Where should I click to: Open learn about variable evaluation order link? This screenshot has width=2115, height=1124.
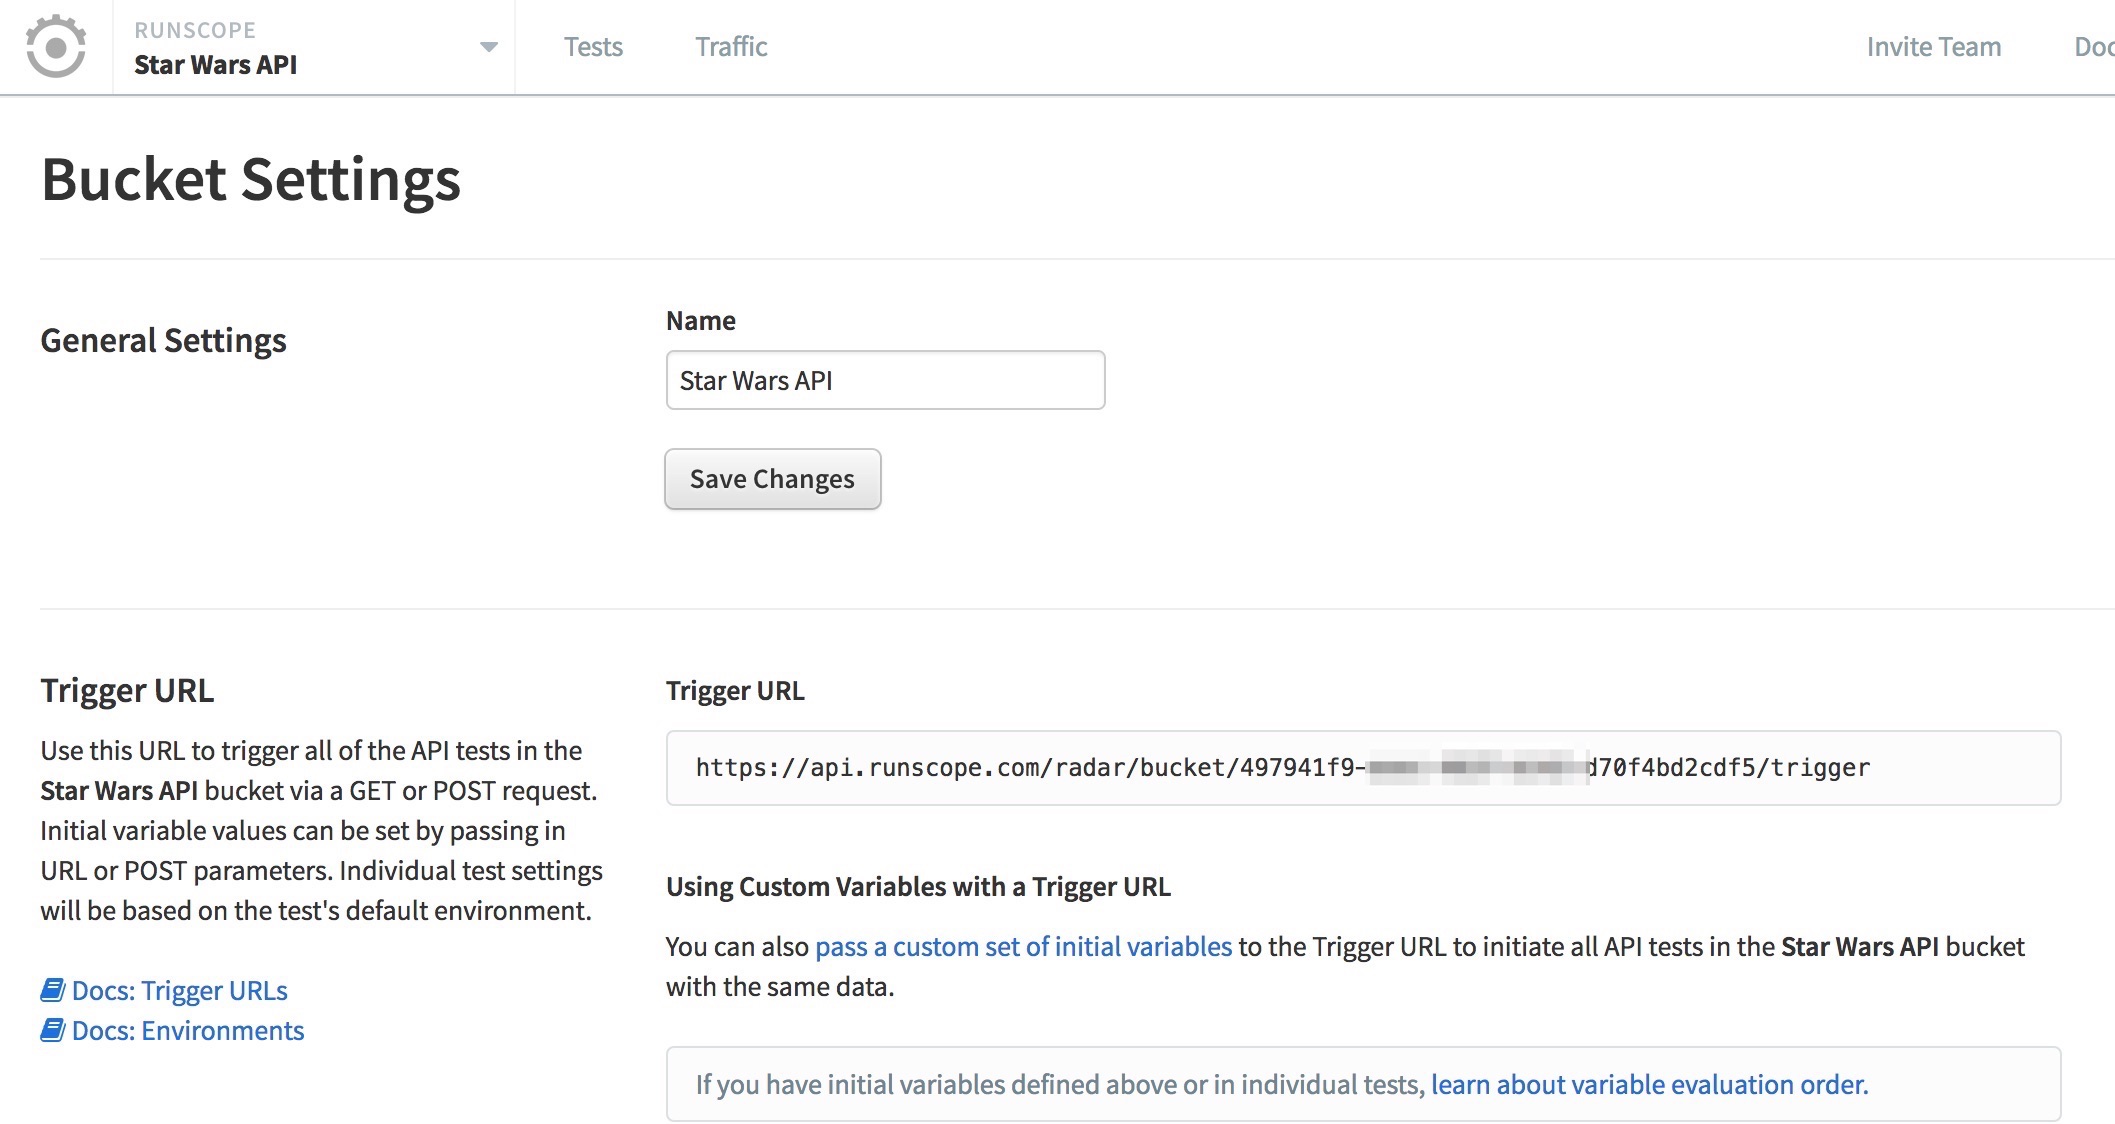coord(1649,1084)
